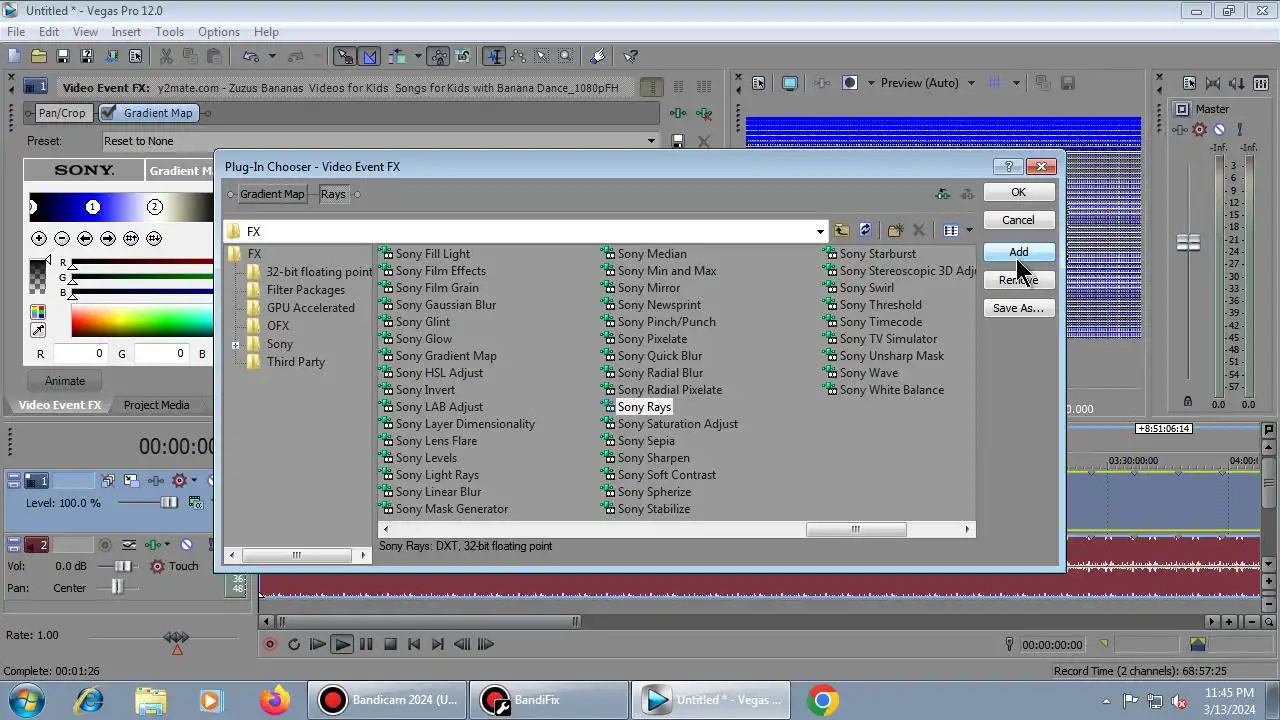Arm audio track 2 for recording
Image resolution: width=1280 pixels, height=720 pixels.
click(x=104, y=545)
